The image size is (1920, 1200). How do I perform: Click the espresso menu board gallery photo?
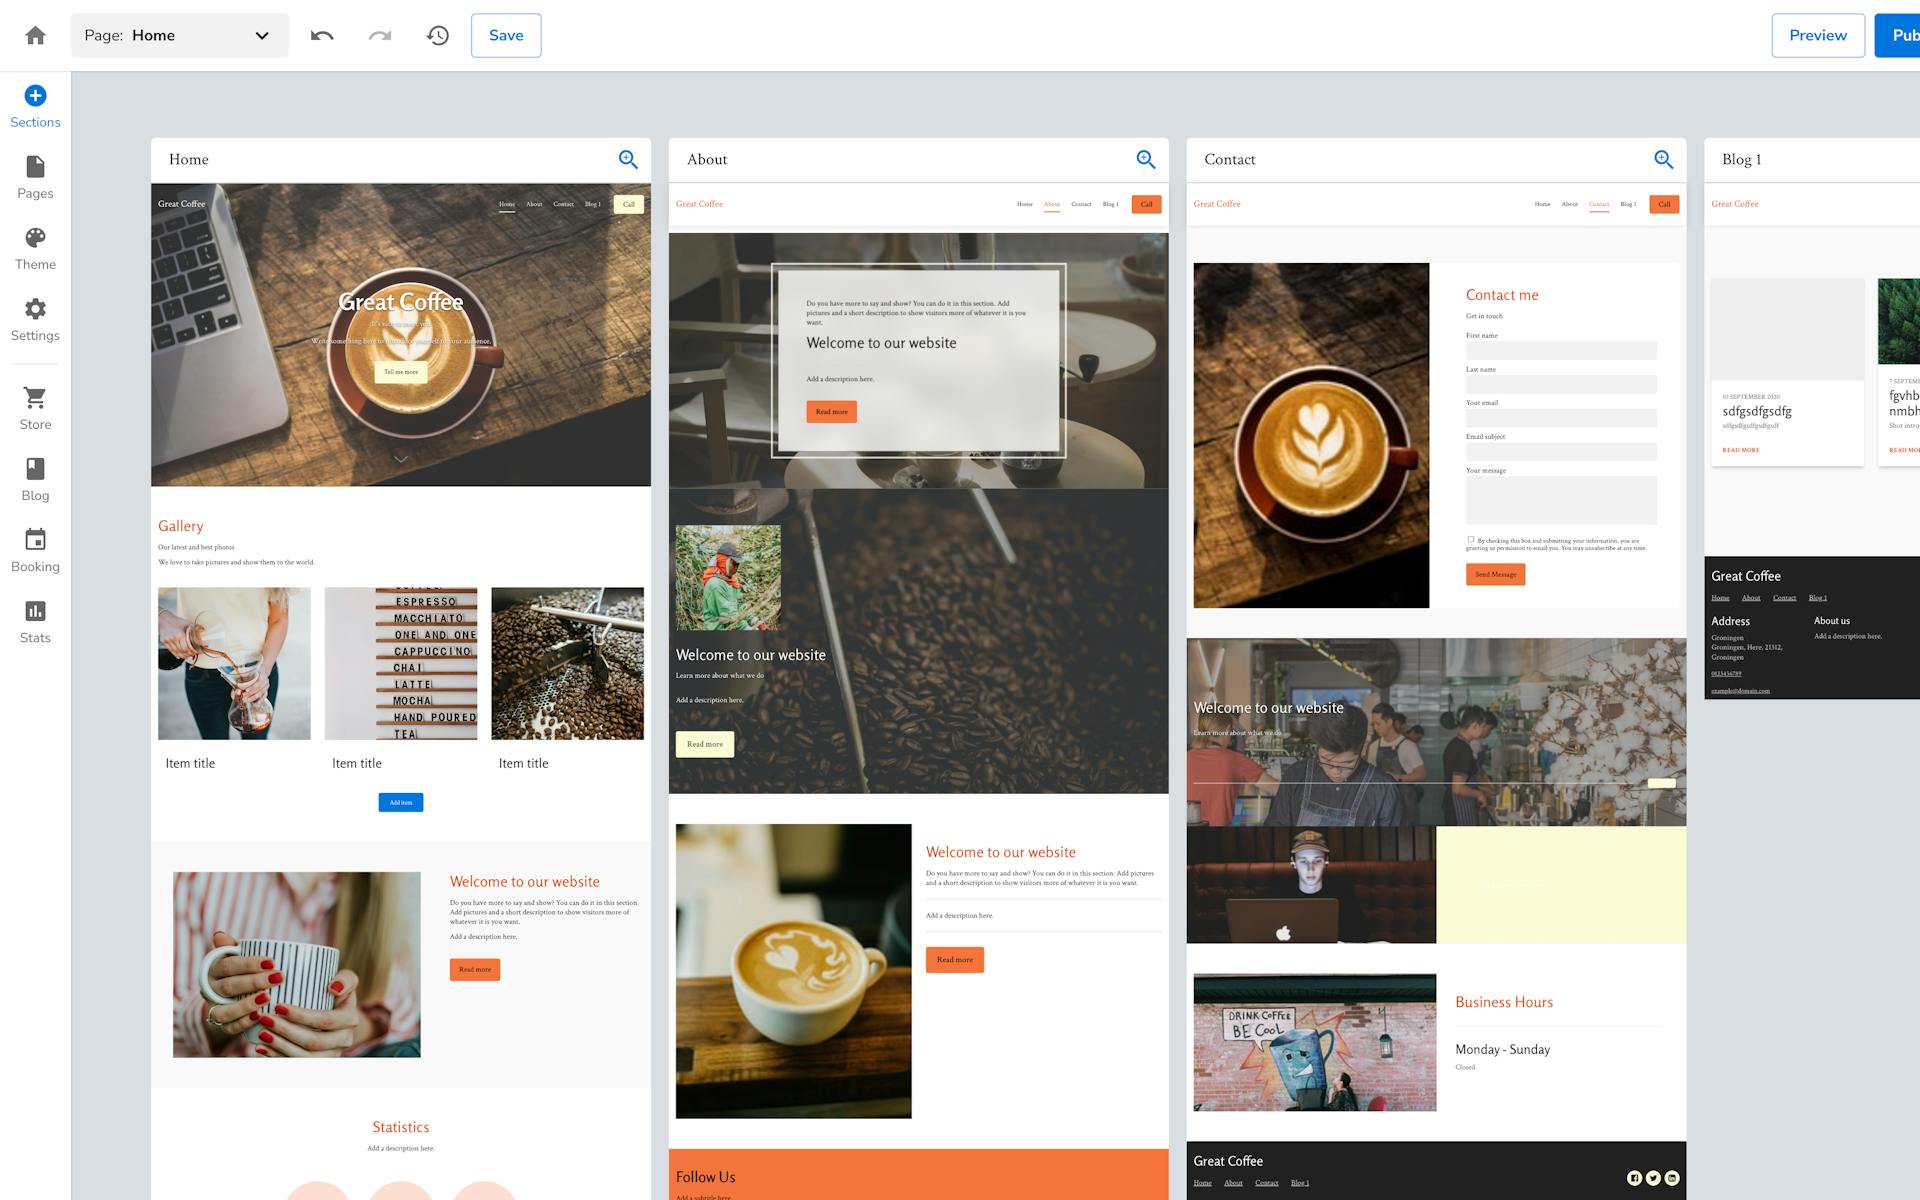(400, 663)
